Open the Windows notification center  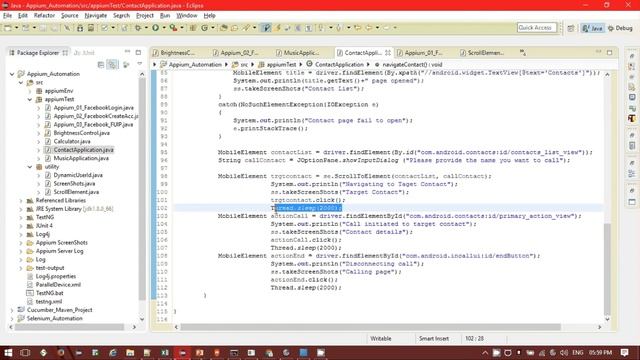pos(624,353)
